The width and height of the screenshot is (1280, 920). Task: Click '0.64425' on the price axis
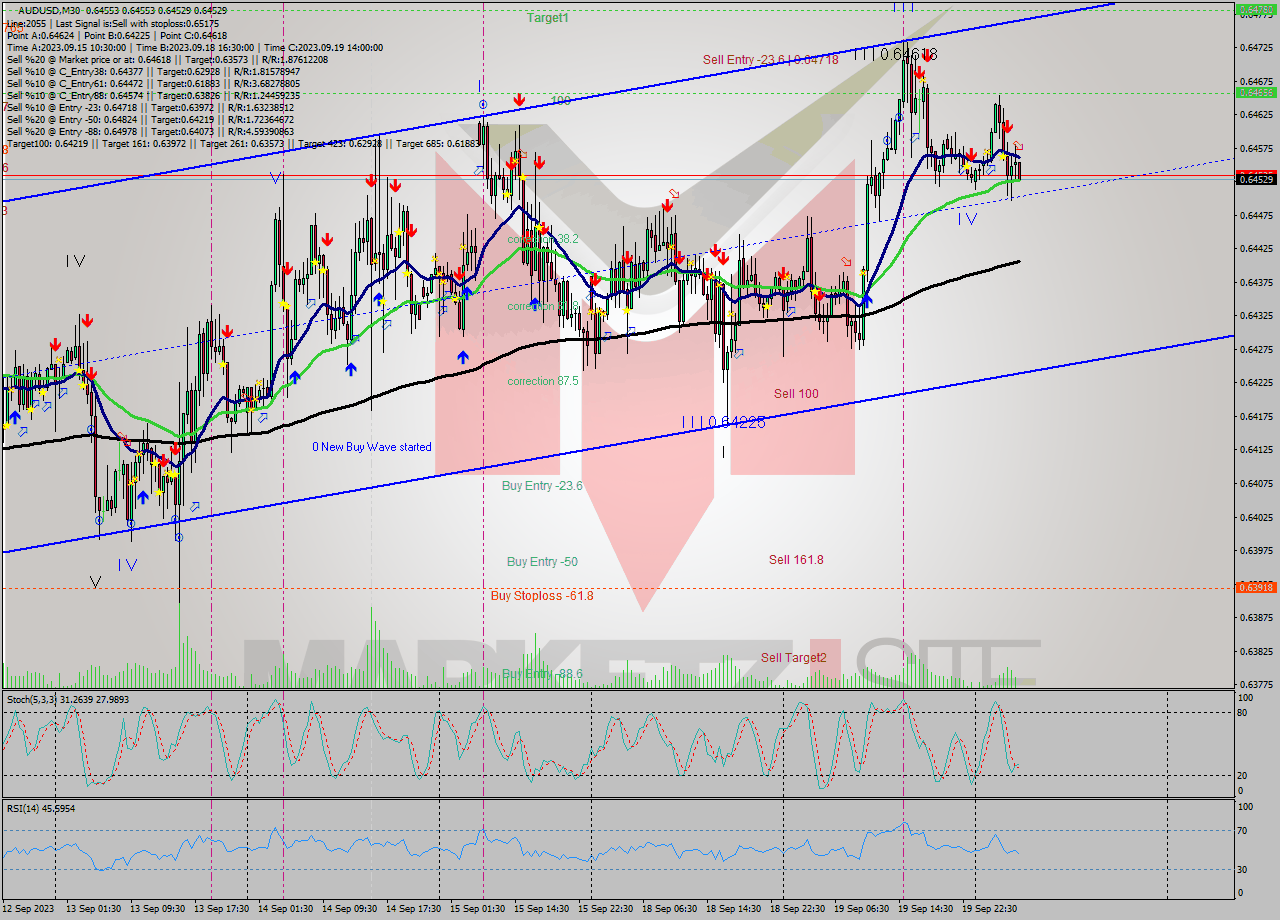[1257, 249]
